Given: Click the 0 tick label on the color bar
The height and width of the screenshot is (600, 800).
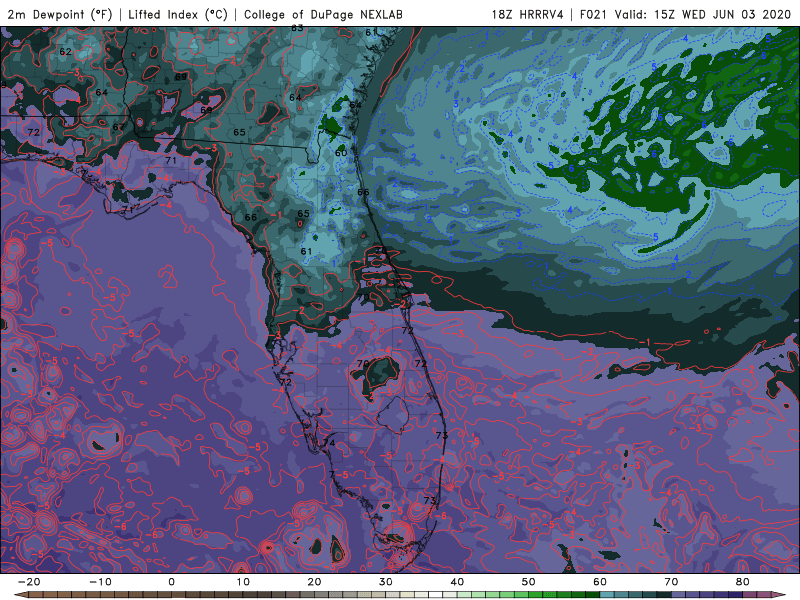Looking at the screenshot, I should 171,582.
